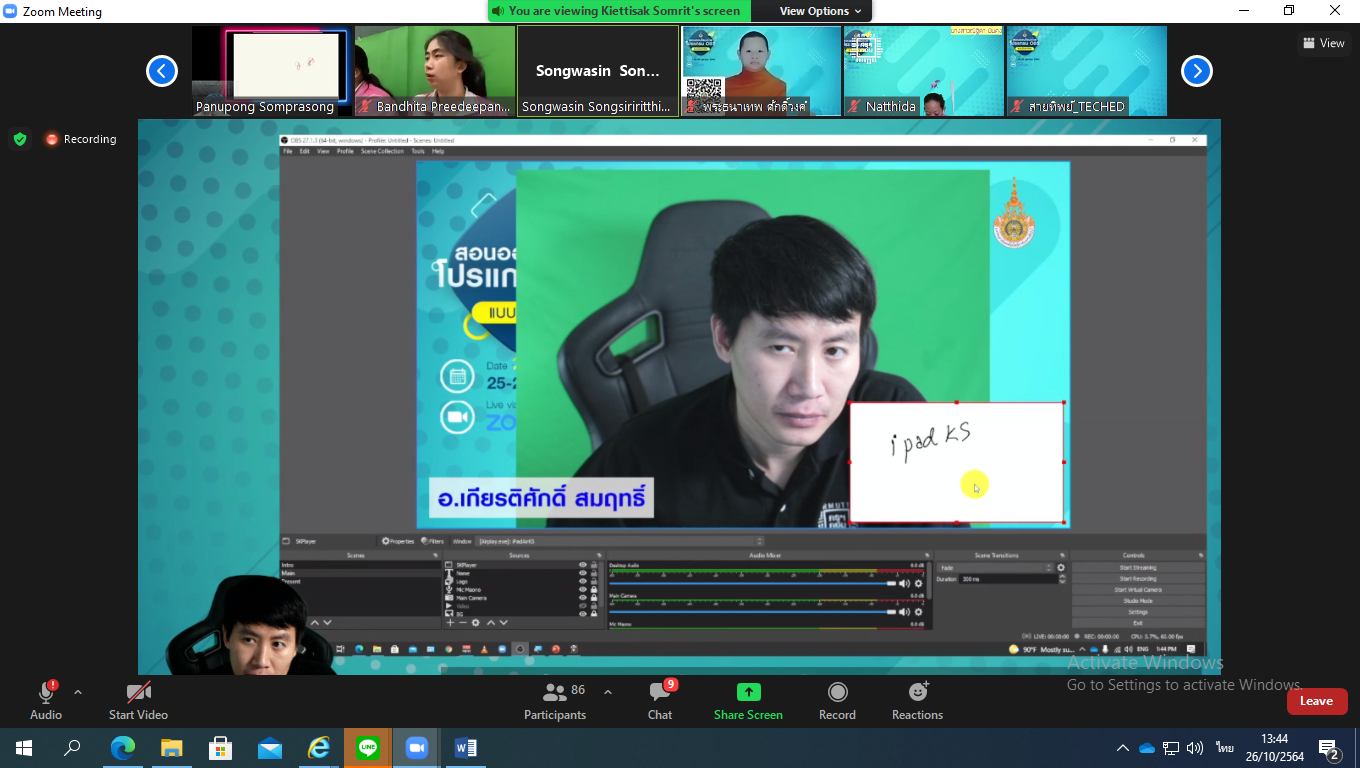Open LINE app from the taskbar

point(368,747)
